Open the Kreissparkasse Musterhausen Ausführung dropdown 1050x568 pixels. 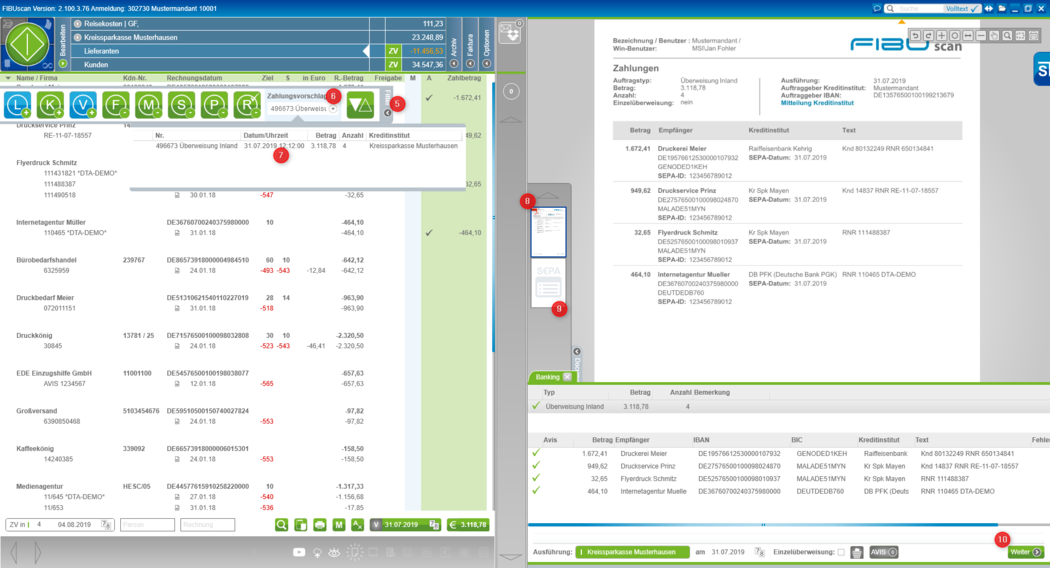(632, 552)
